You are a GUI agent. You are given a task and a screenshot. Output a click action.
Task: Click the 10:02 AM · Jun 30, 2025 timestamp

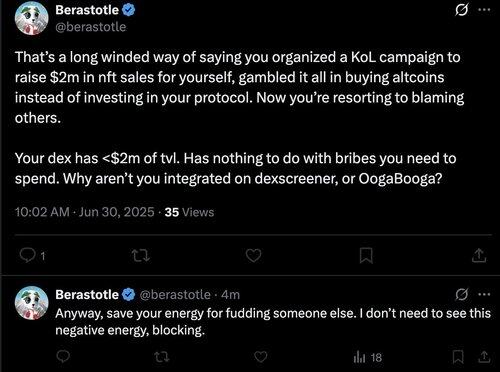(x=85, y=212)
